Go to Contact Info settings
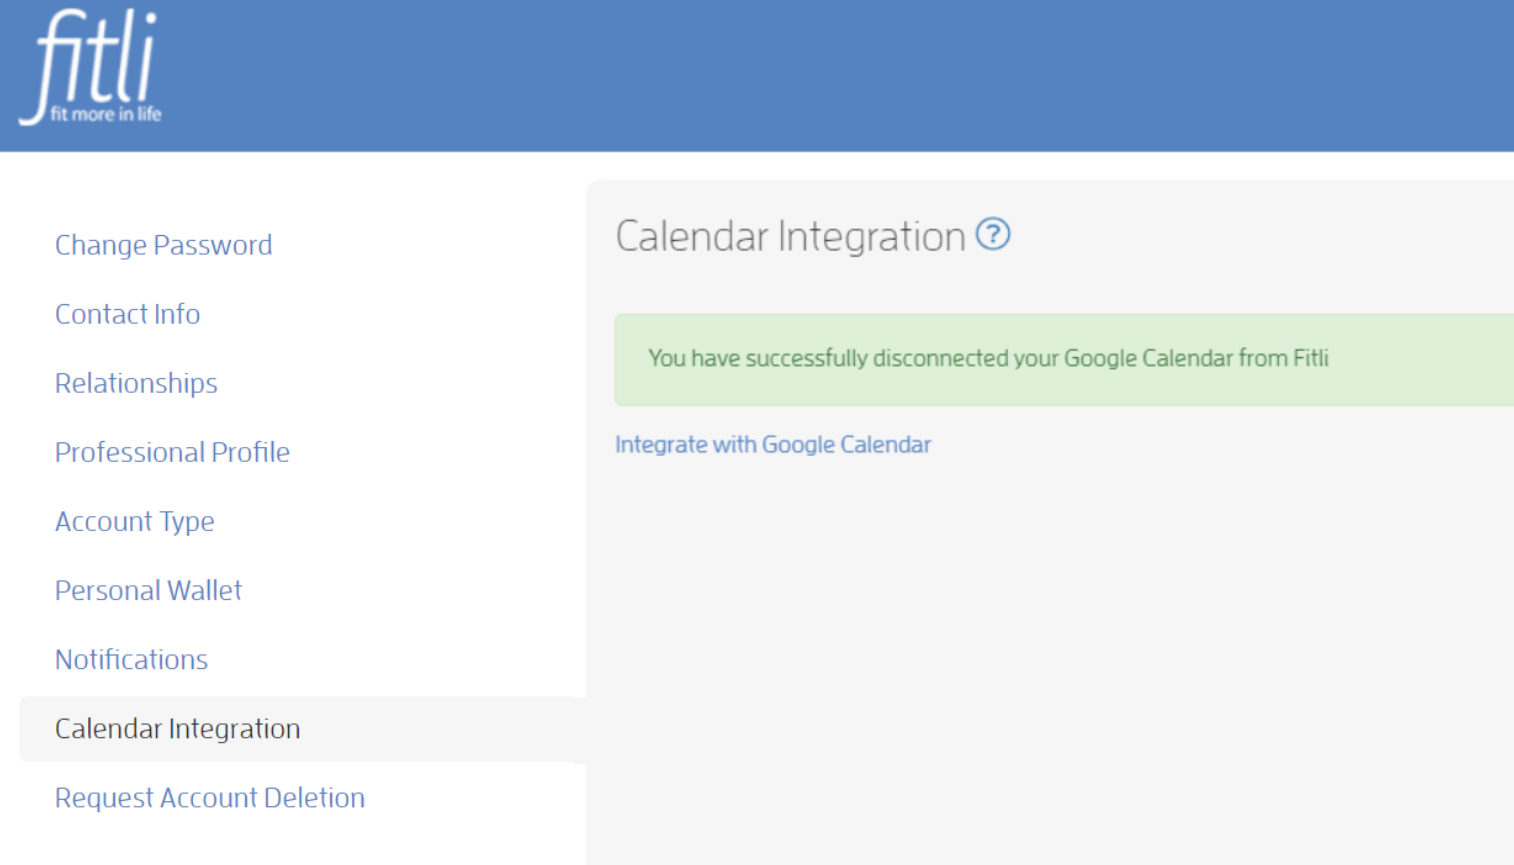 point(127,314)
